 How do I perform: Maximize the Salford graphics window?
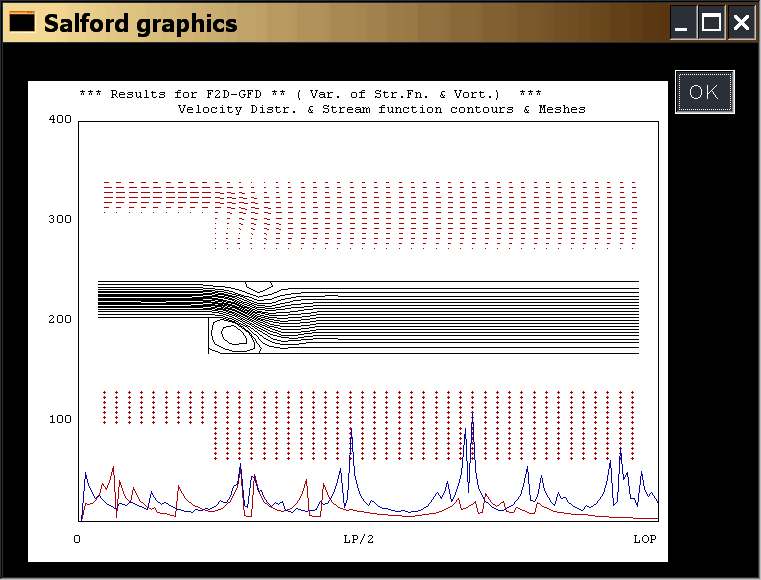[x=711, y=22]
